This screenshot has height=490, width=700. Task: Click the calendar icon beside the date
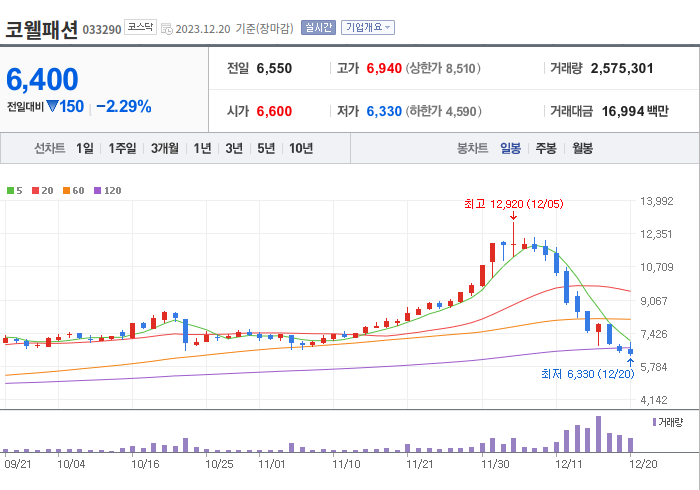(x=167, y=29)
